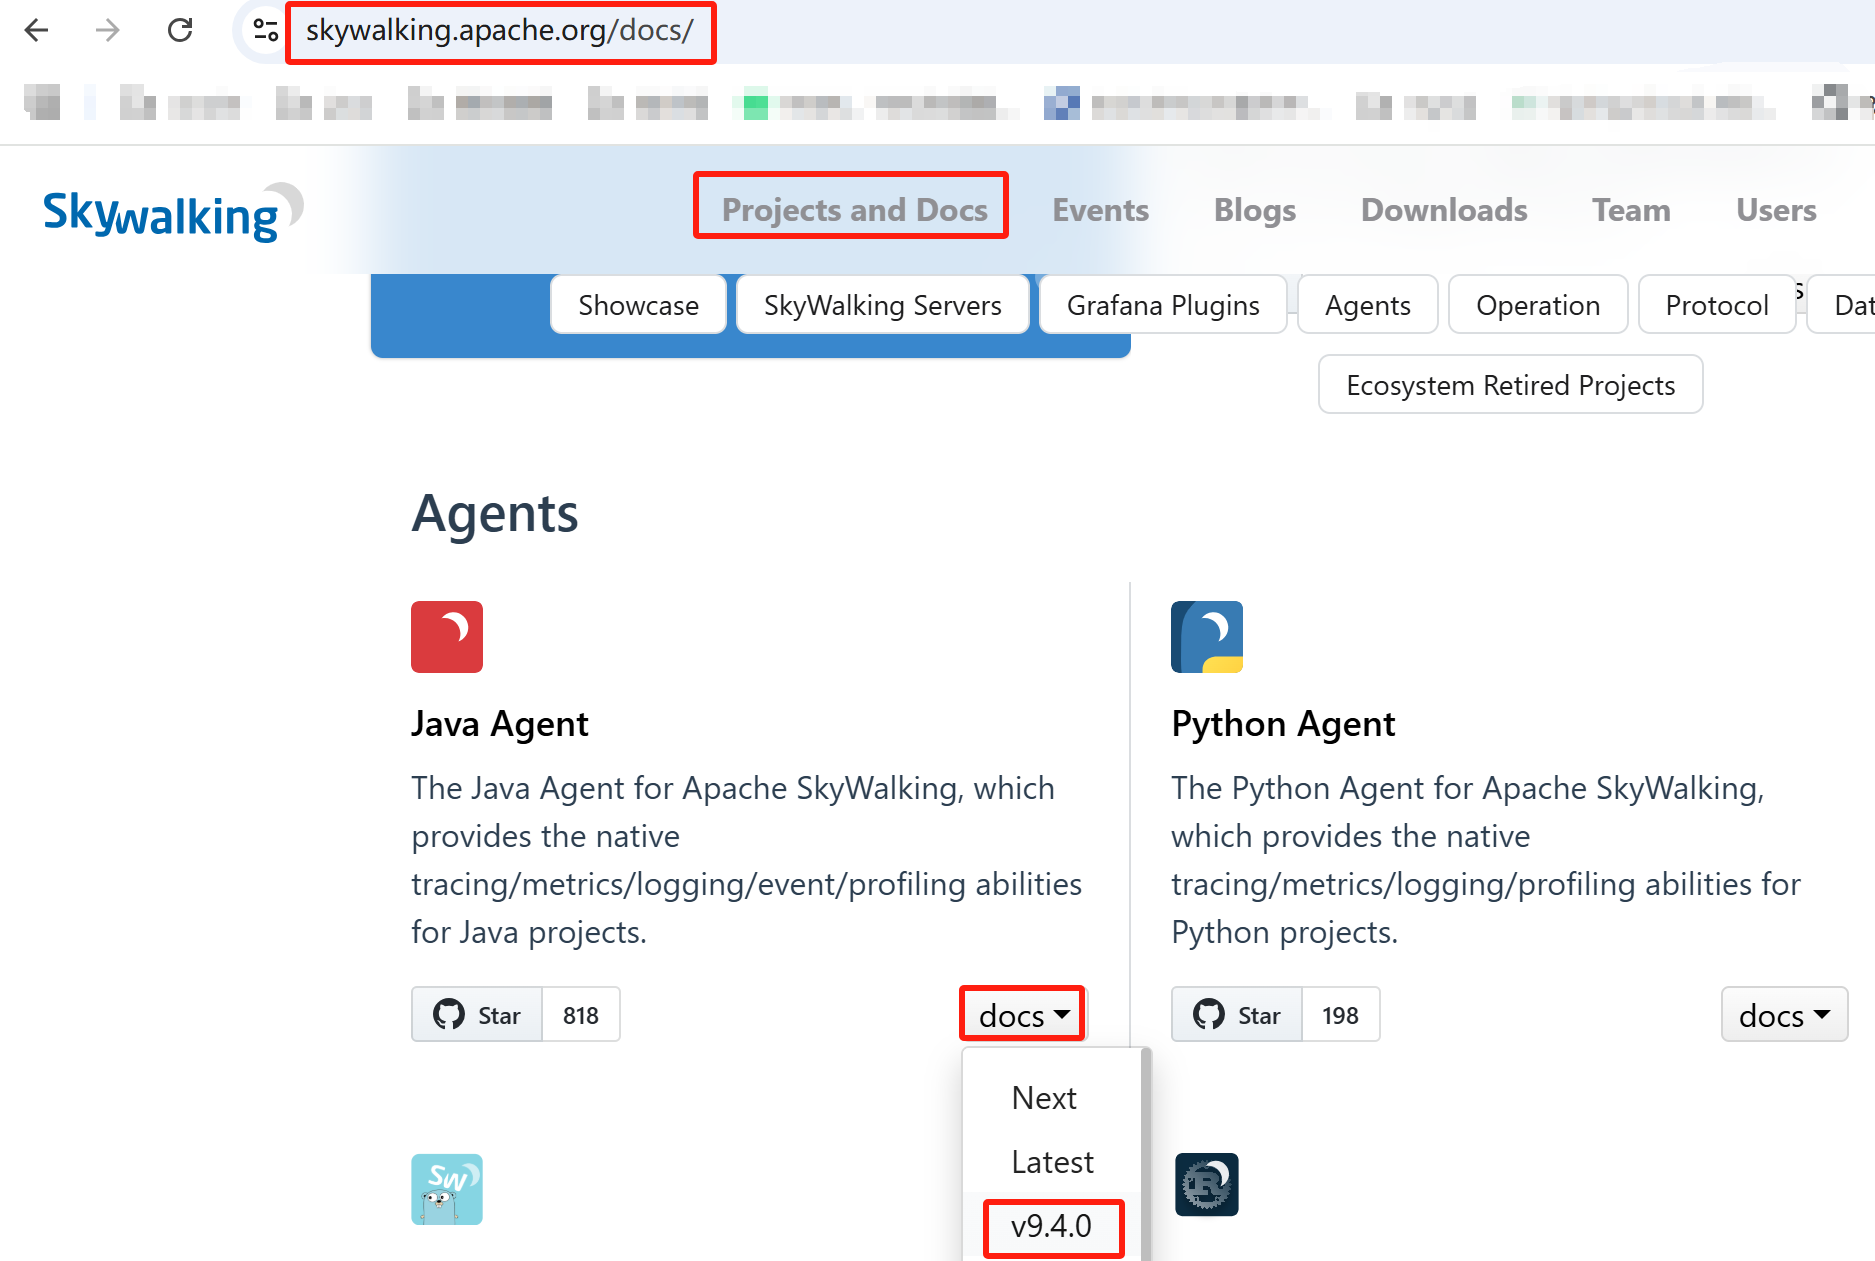Click the address bar URL

click(x=500, y=31)
